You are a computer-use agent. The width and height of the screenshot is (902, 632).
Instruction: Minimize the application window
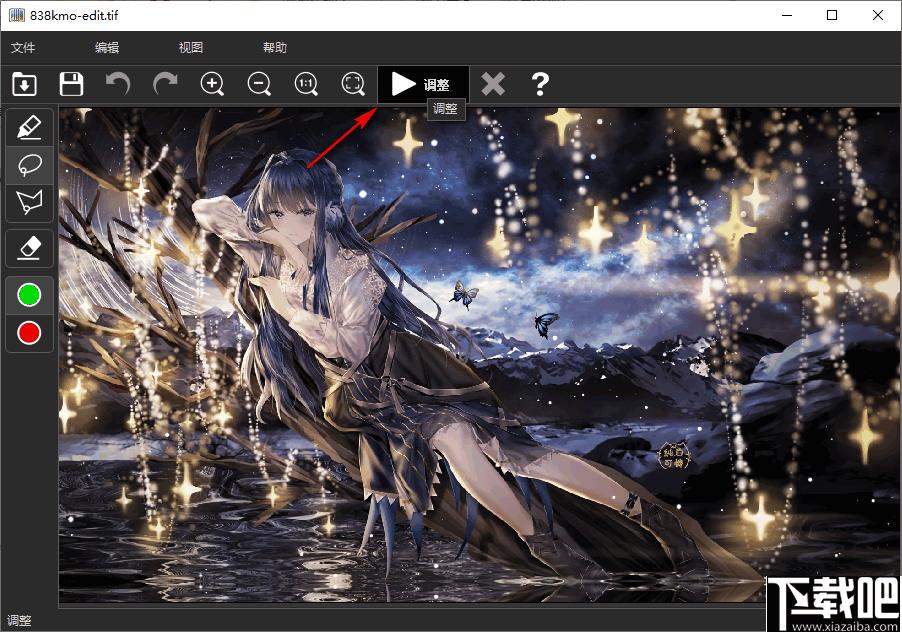pyautogui.click(x=788, y=16)
